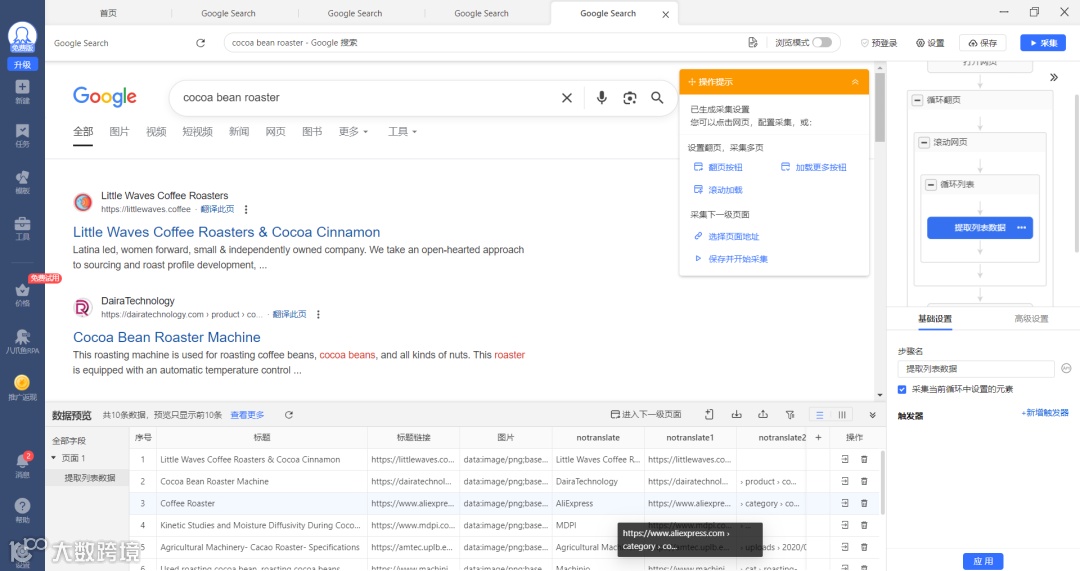Viewport: 1080px width, 571px height.
Task: Click the filter funnel icon in the preview toolbar
Action: [x=790, y=415]
